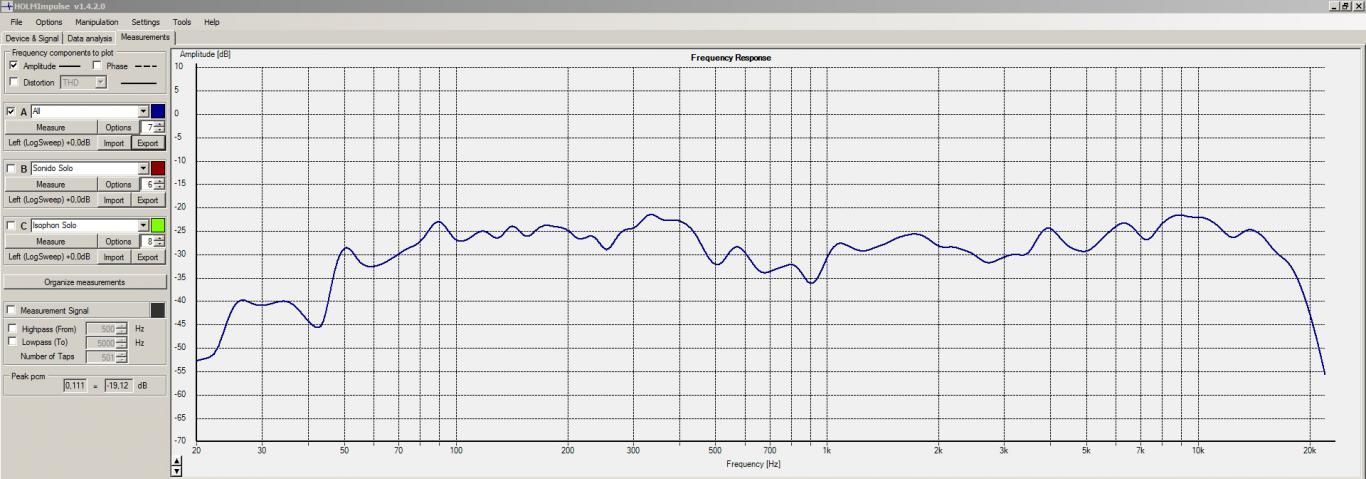Click Import for Sonido Solo

(x=114, y=200)
